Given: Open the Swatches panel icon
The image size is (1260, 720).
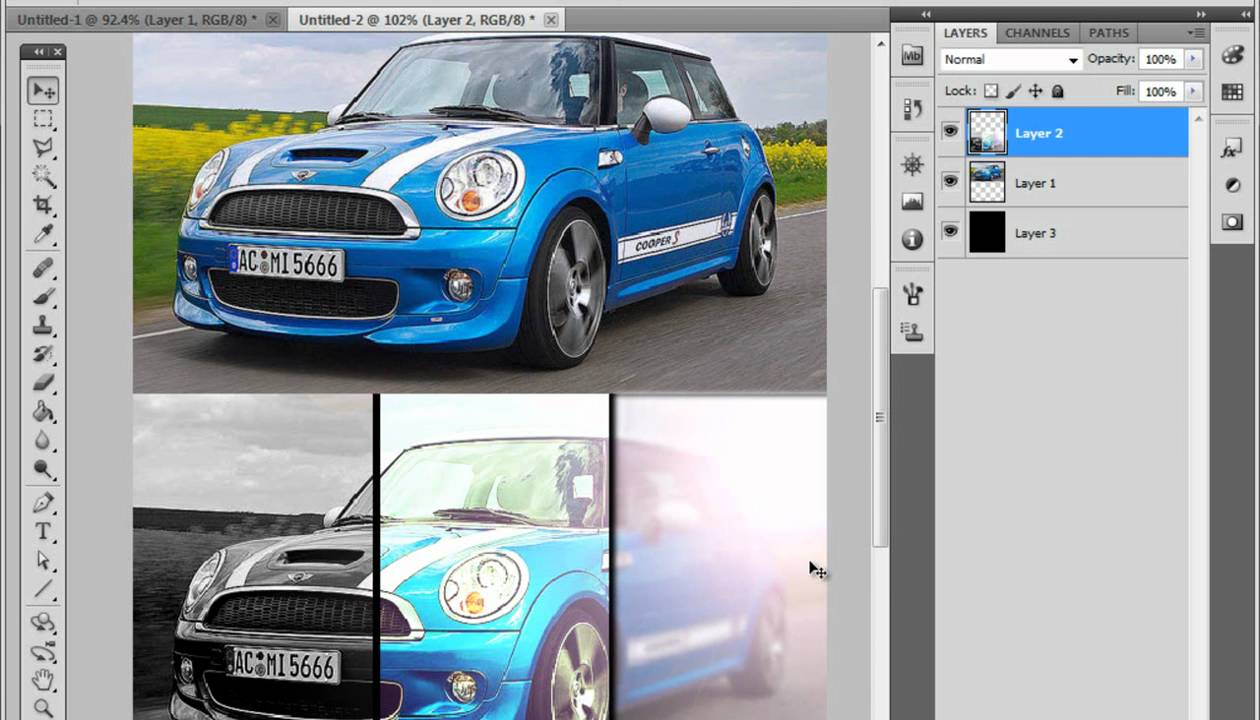Looking at the screenshot, I should click(x=1232, y=92).
